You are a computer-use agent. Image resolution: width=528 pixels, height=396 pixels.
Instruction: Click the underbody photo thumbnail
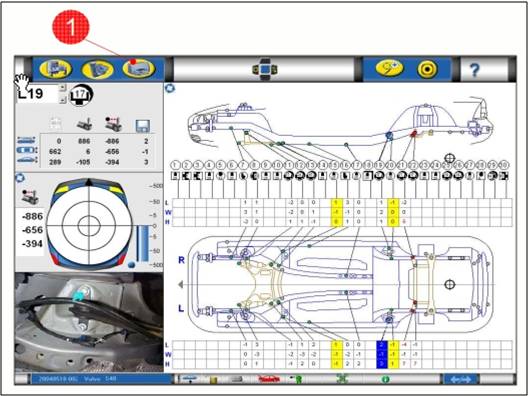89,322
